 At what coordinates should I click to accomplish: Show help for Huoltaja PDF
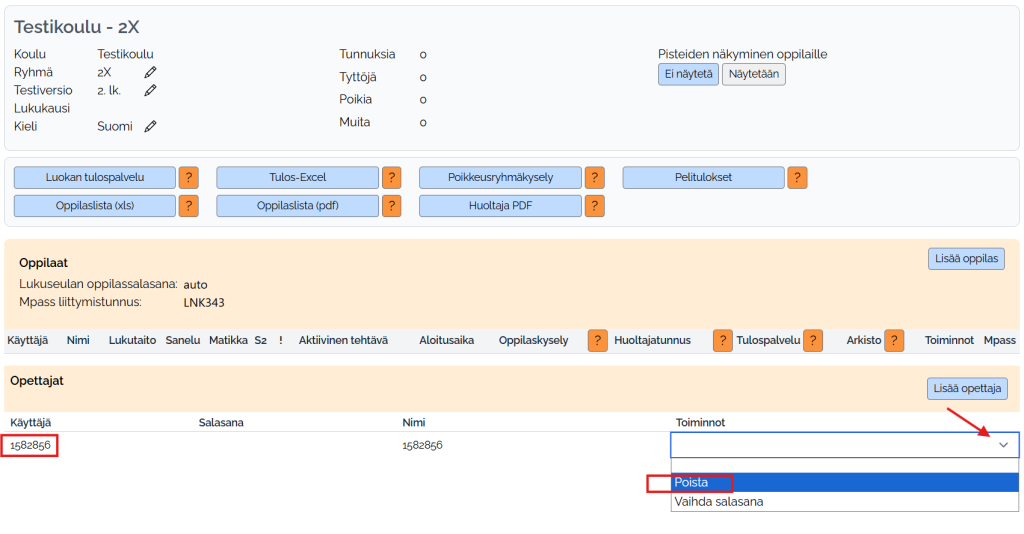tap(595, 206)
